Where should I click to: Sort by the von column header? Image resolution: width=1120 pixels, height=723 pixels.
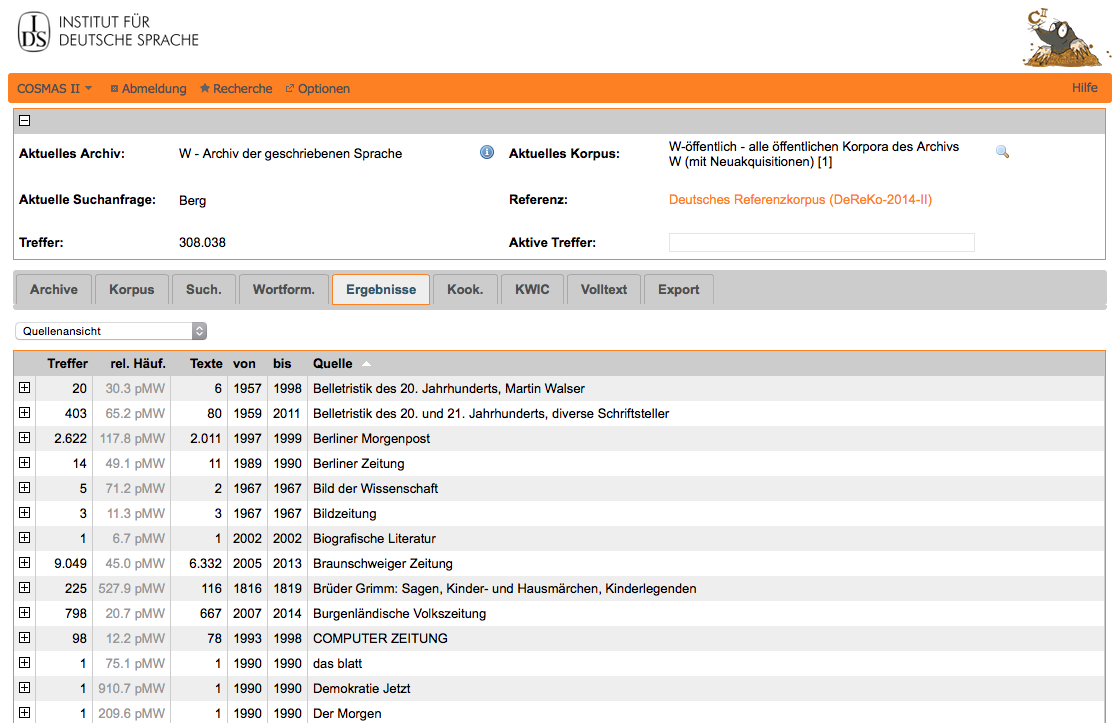click(x=244, y=364)
